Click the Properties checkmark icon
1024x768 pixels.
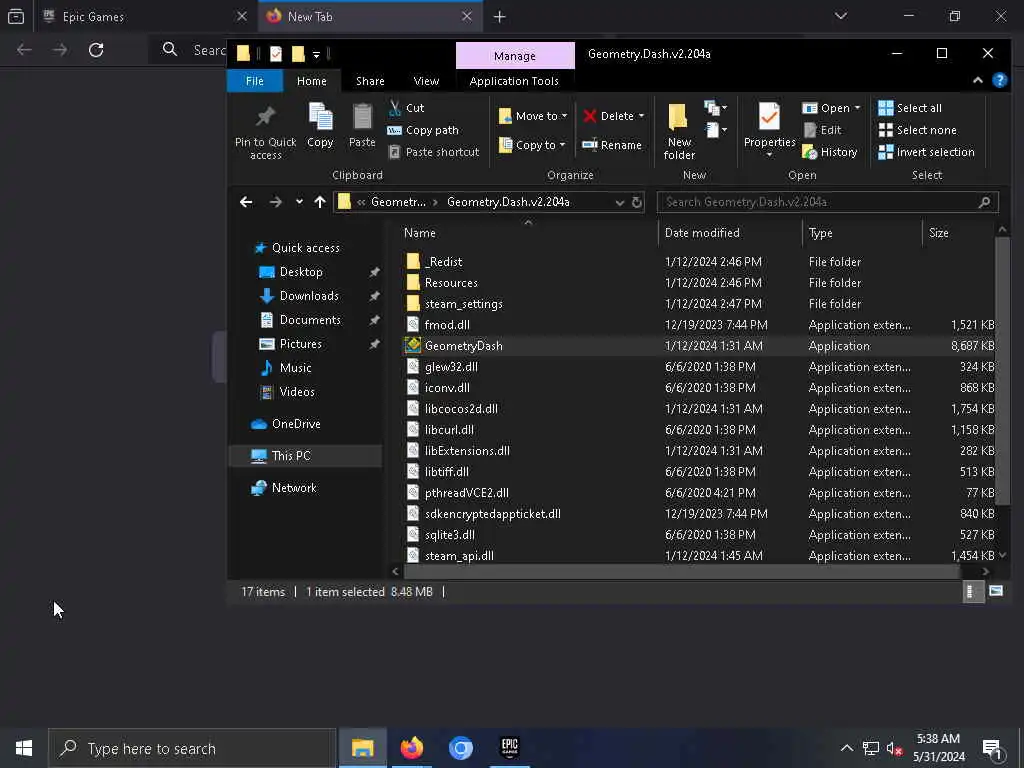tap(769, 118)
